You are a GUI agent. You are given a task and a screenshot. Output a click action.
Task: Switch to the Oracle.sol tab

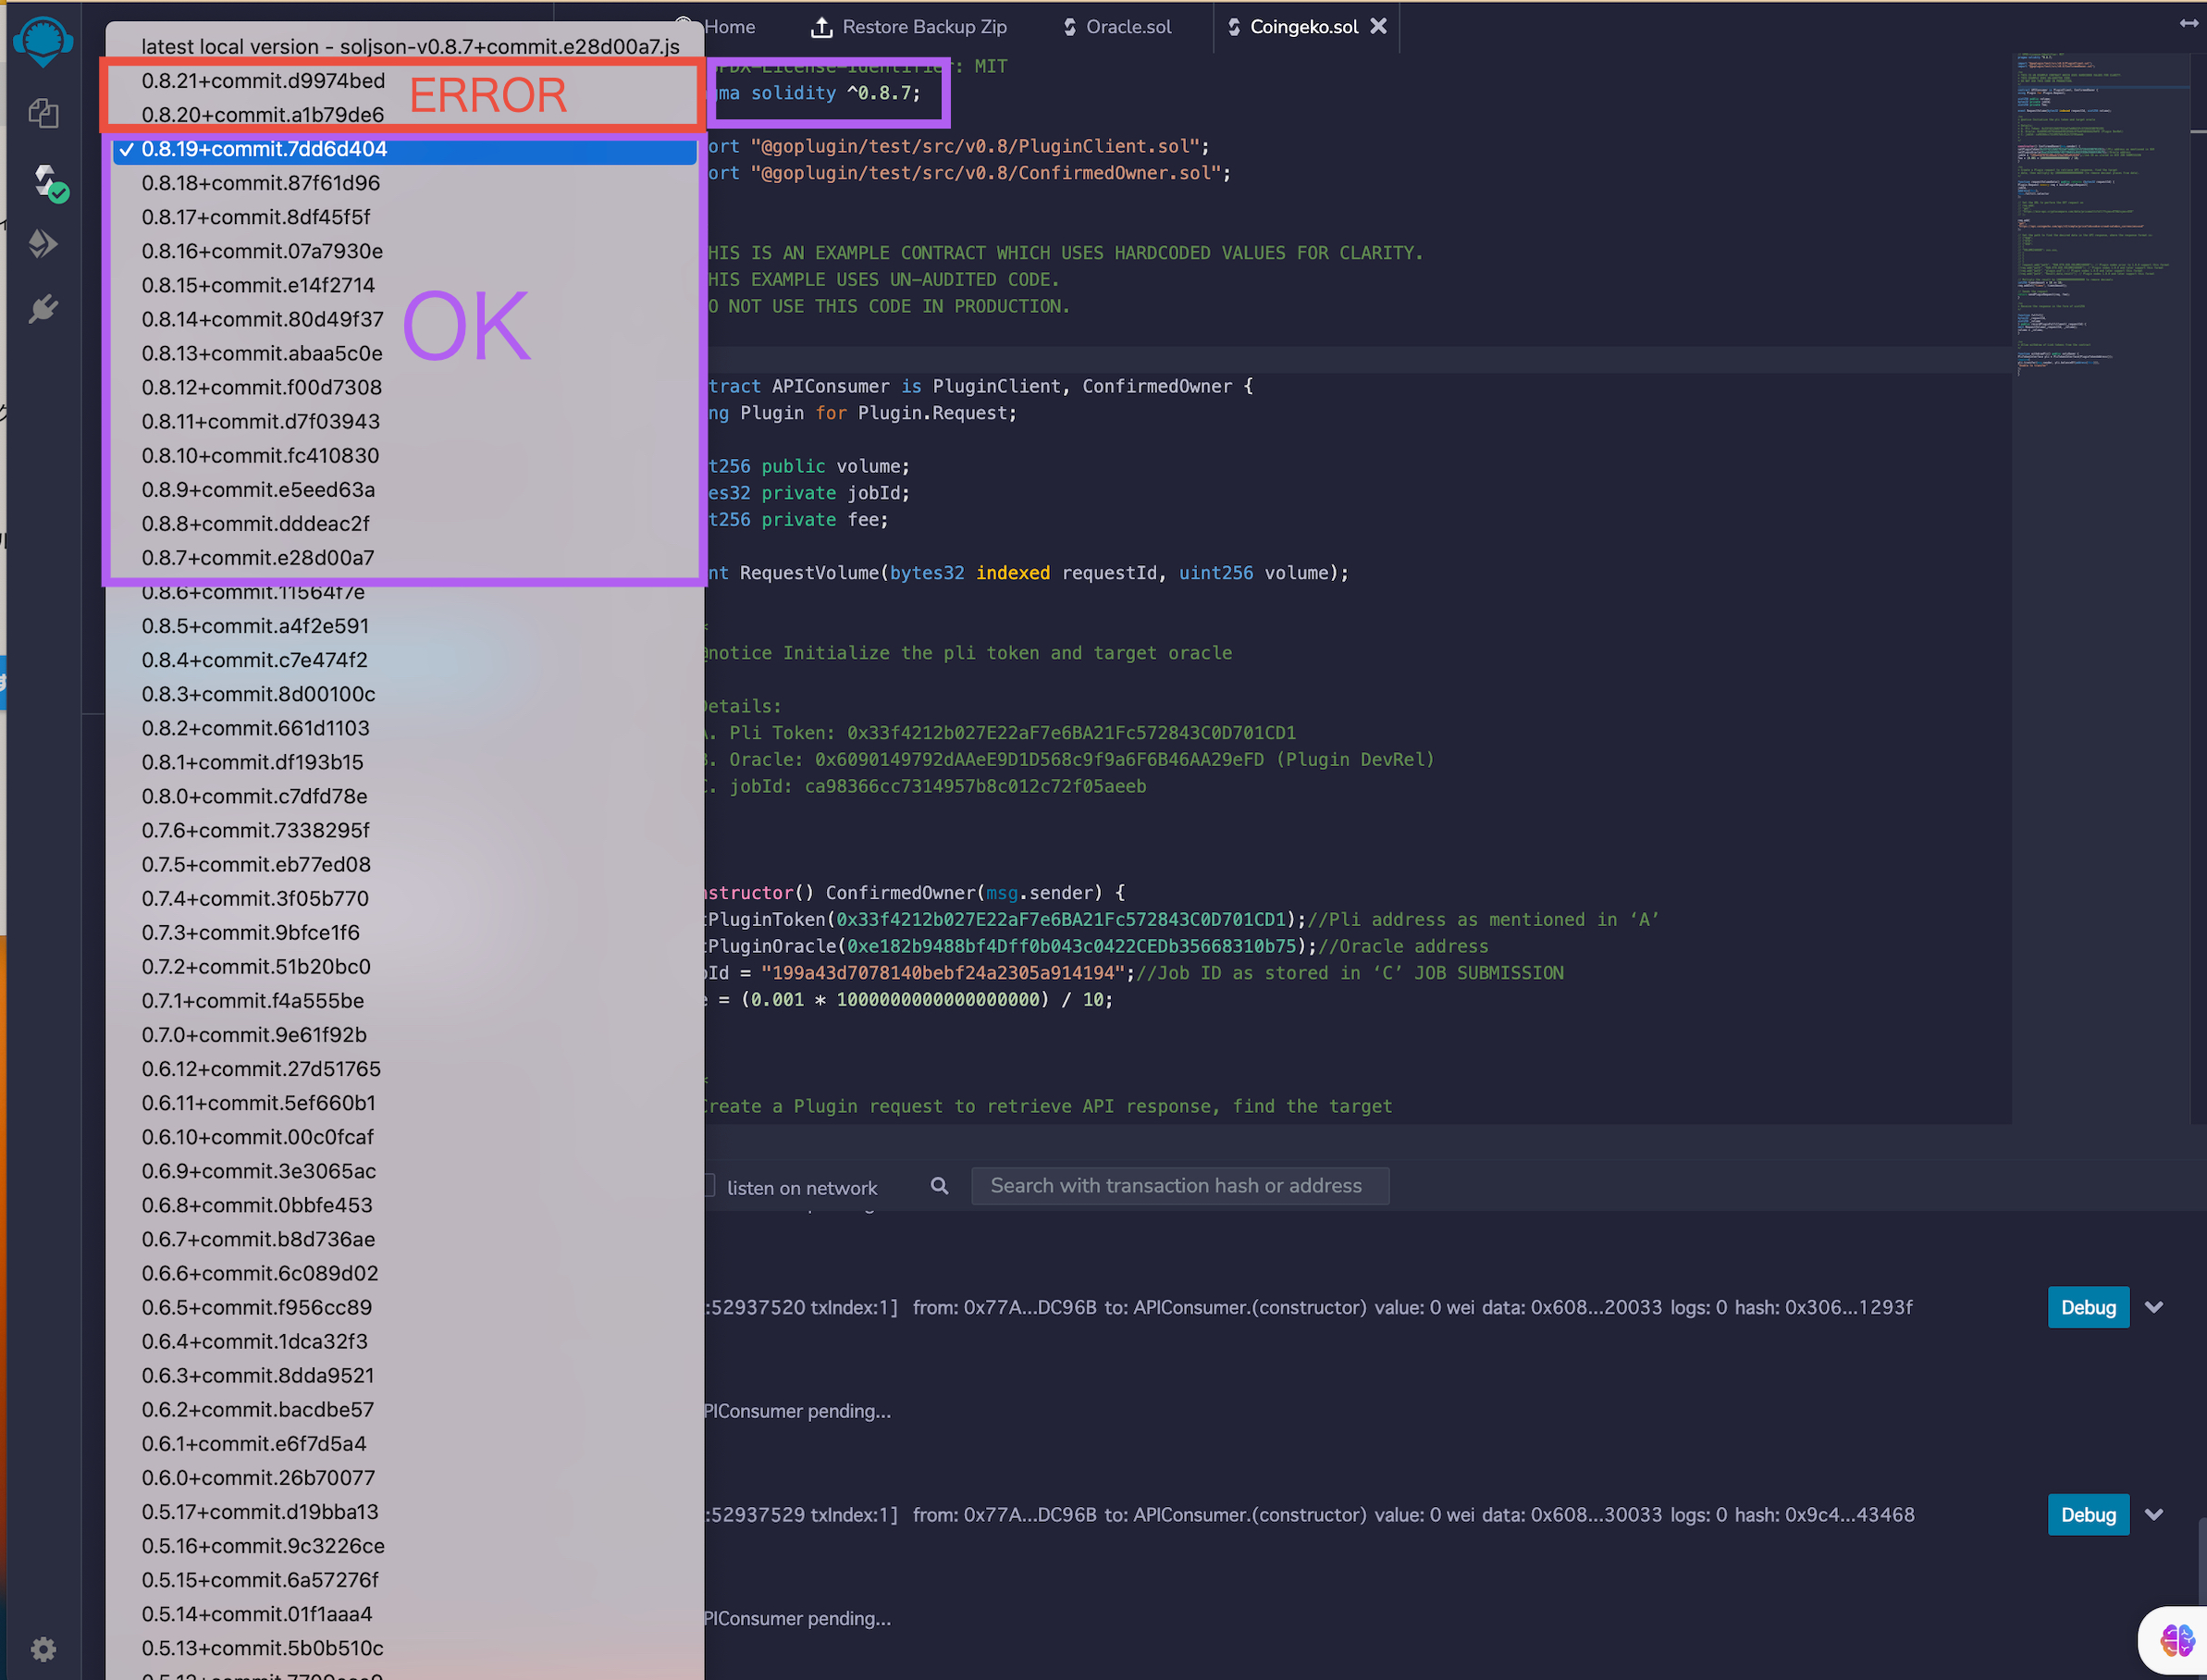click(1127, 27)
